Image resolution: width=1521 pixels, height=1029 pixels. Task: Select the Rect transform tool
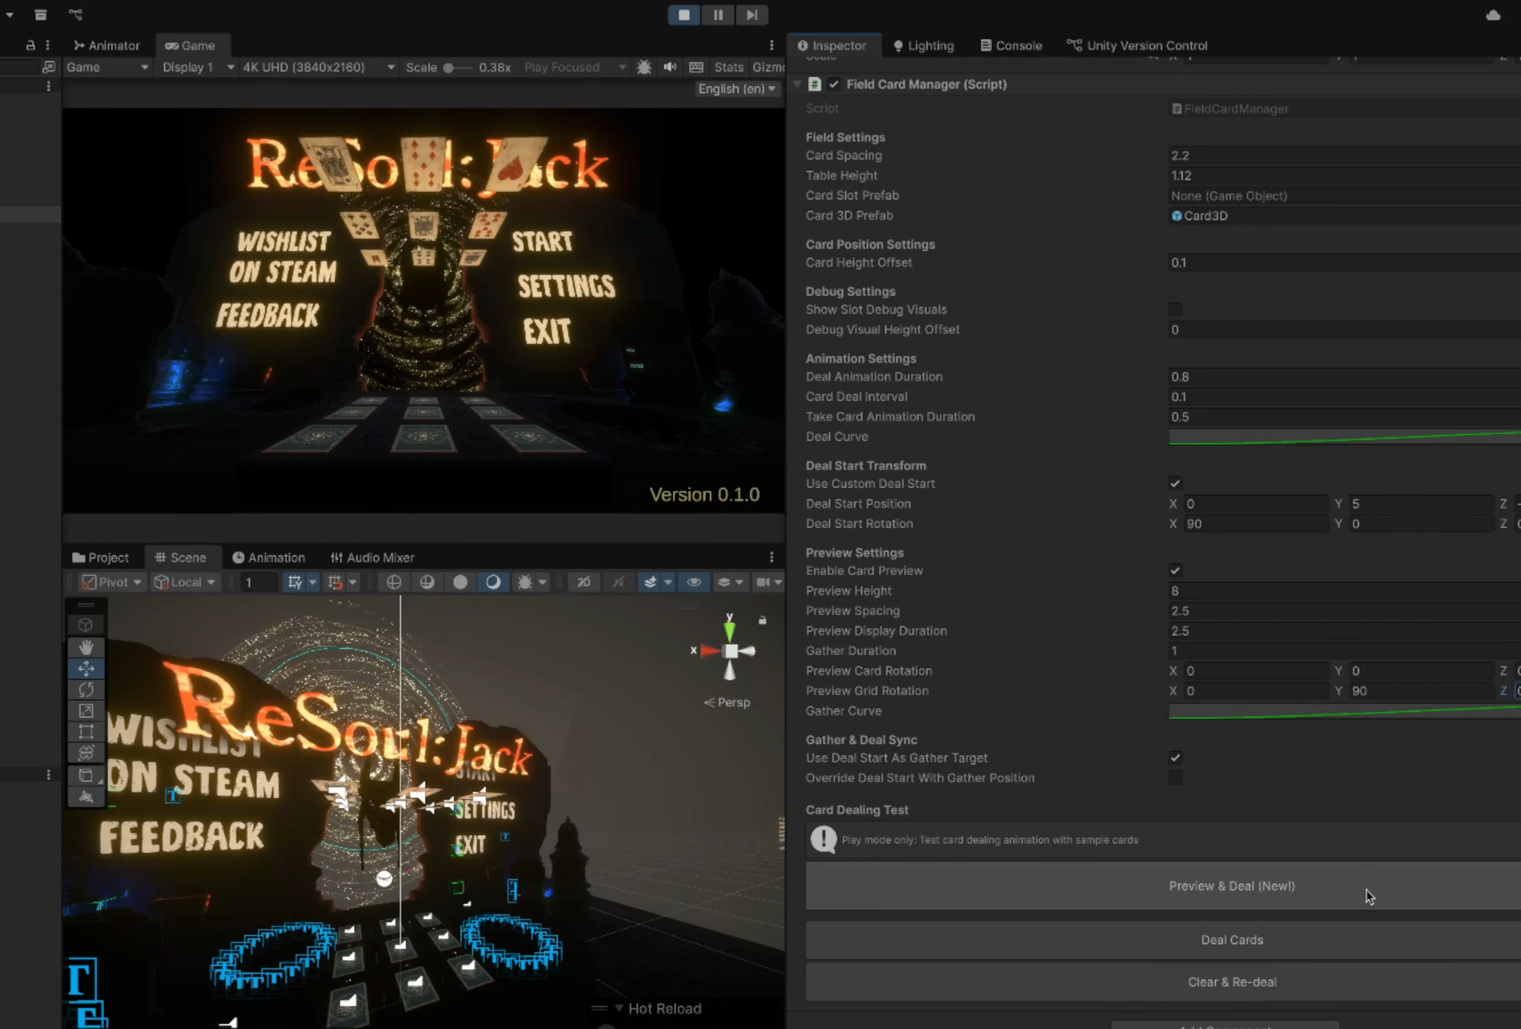[x=86, y=732]
